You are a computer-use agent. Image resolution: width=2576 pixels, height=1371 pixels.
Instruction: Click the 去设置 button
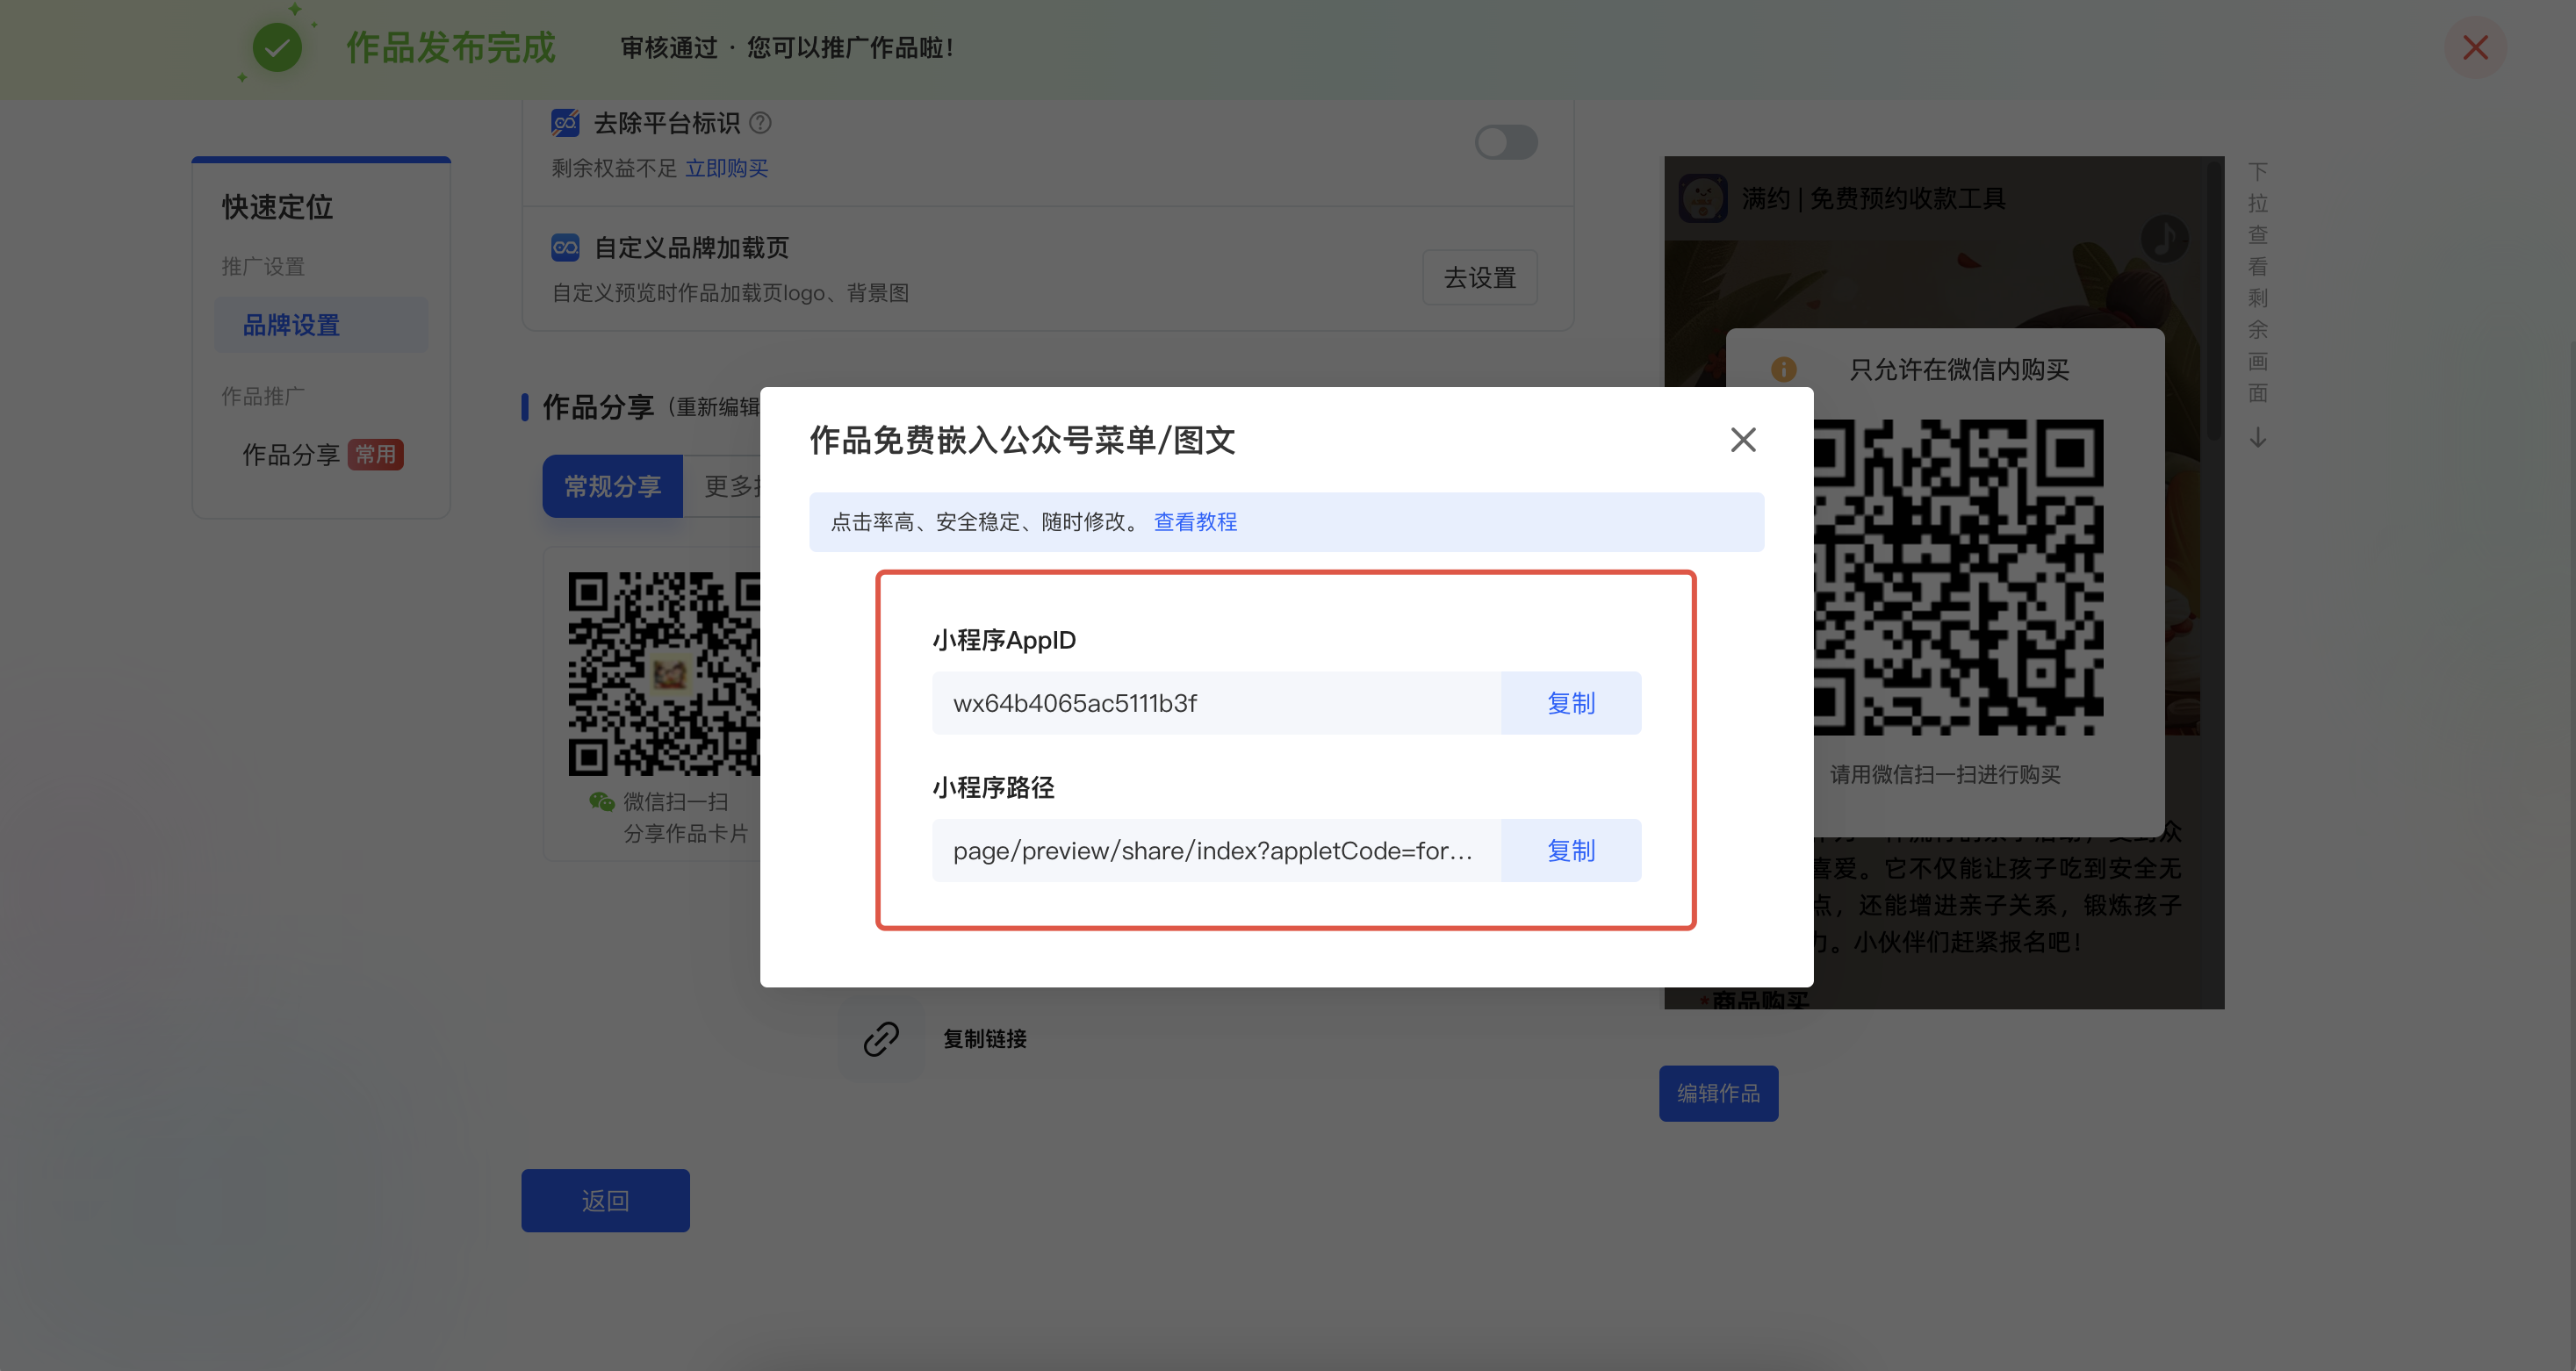click(1479, 277)
